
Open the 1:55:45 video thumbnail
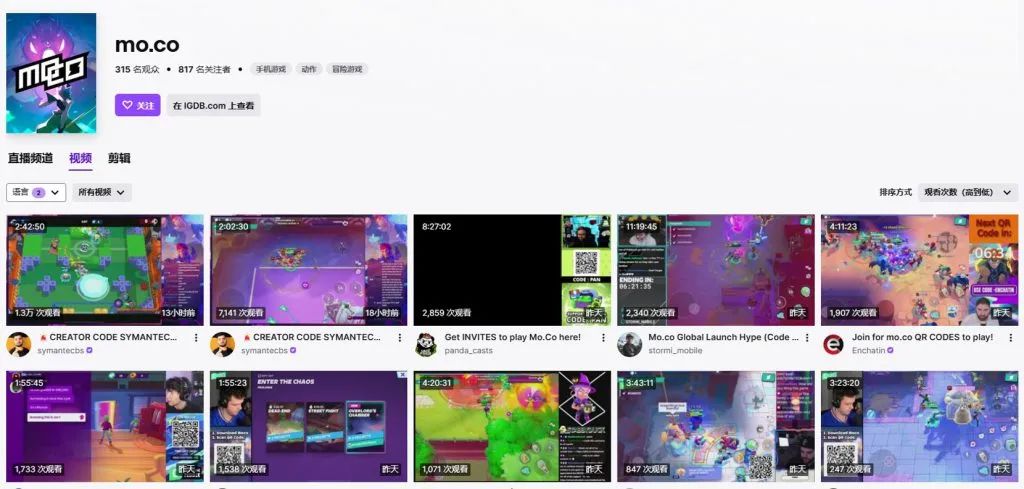[x=105, y=426]
